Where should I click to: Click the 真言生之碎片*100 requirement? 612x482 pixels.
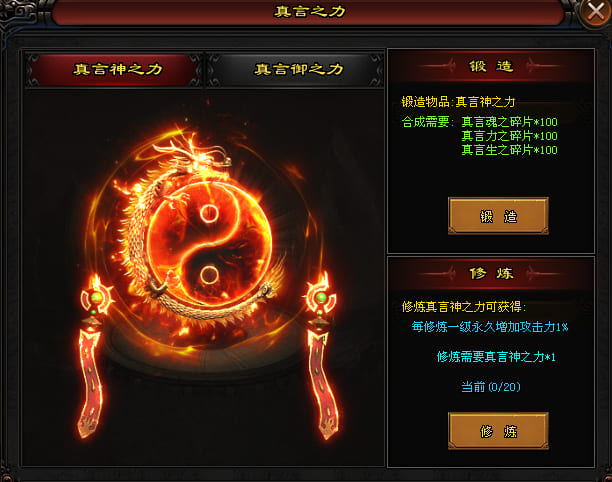pyautogui.click(x=509, y=150)
